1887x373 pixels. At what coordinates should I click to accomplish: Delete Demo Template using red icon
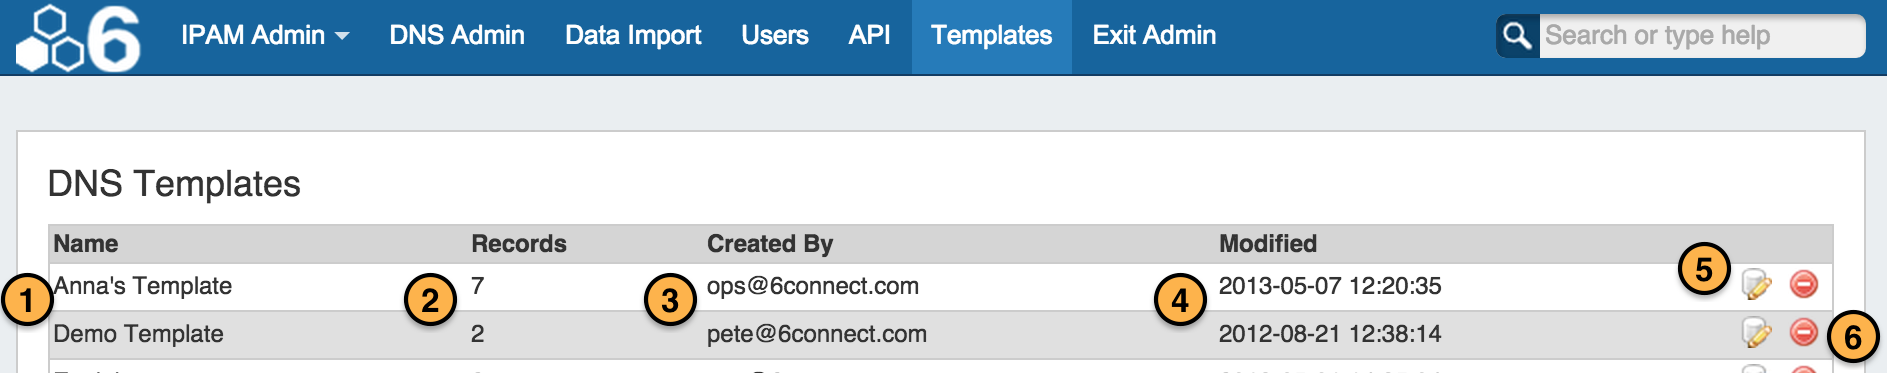click(x=1804, y=331)
